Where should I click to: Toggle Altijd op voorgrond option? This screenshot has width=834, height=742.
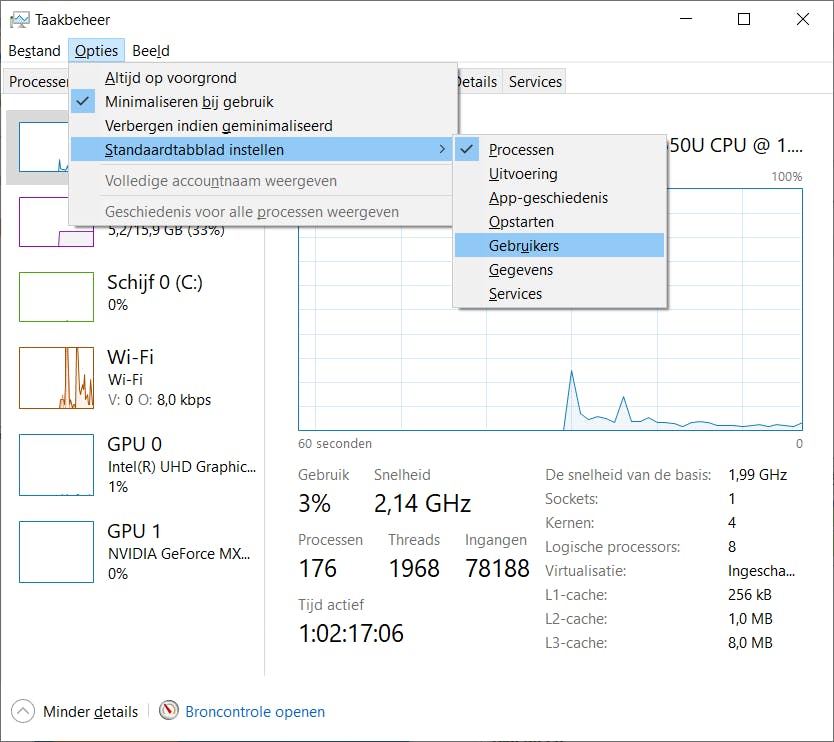point(170,78)
